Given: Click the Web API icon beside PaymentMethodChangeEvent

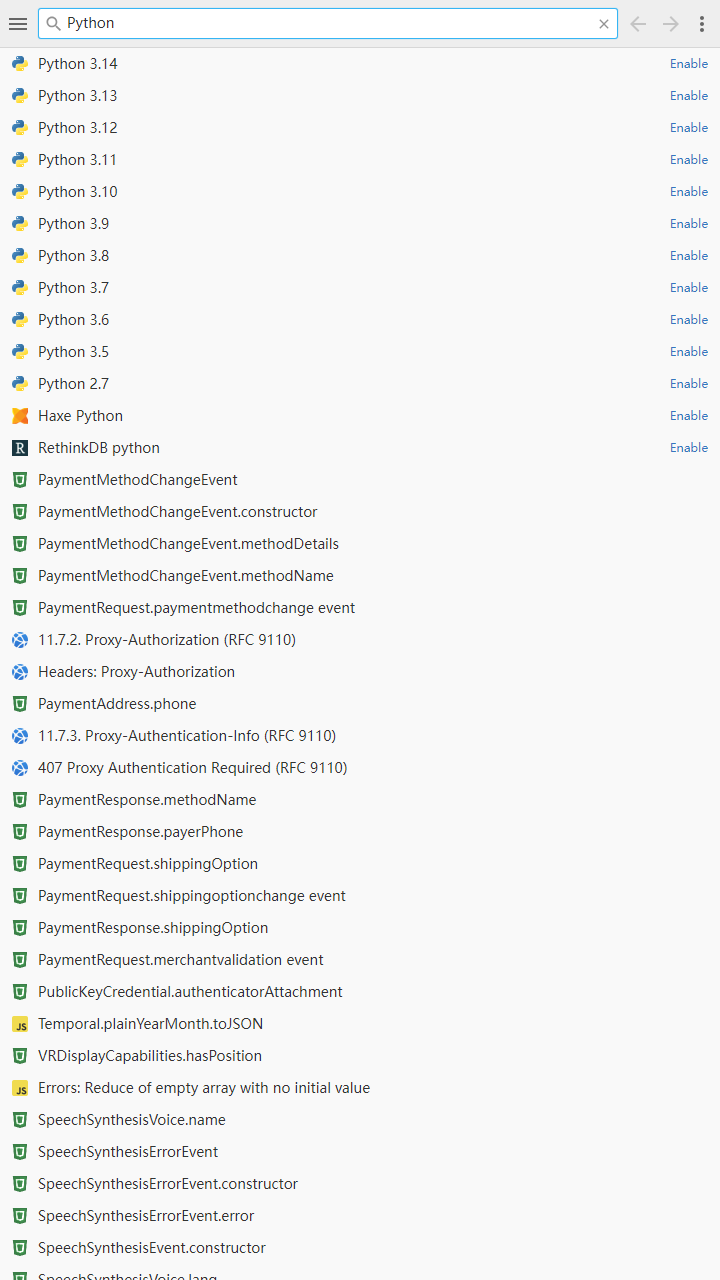Looking at the screenshot, I should [20, 480].
